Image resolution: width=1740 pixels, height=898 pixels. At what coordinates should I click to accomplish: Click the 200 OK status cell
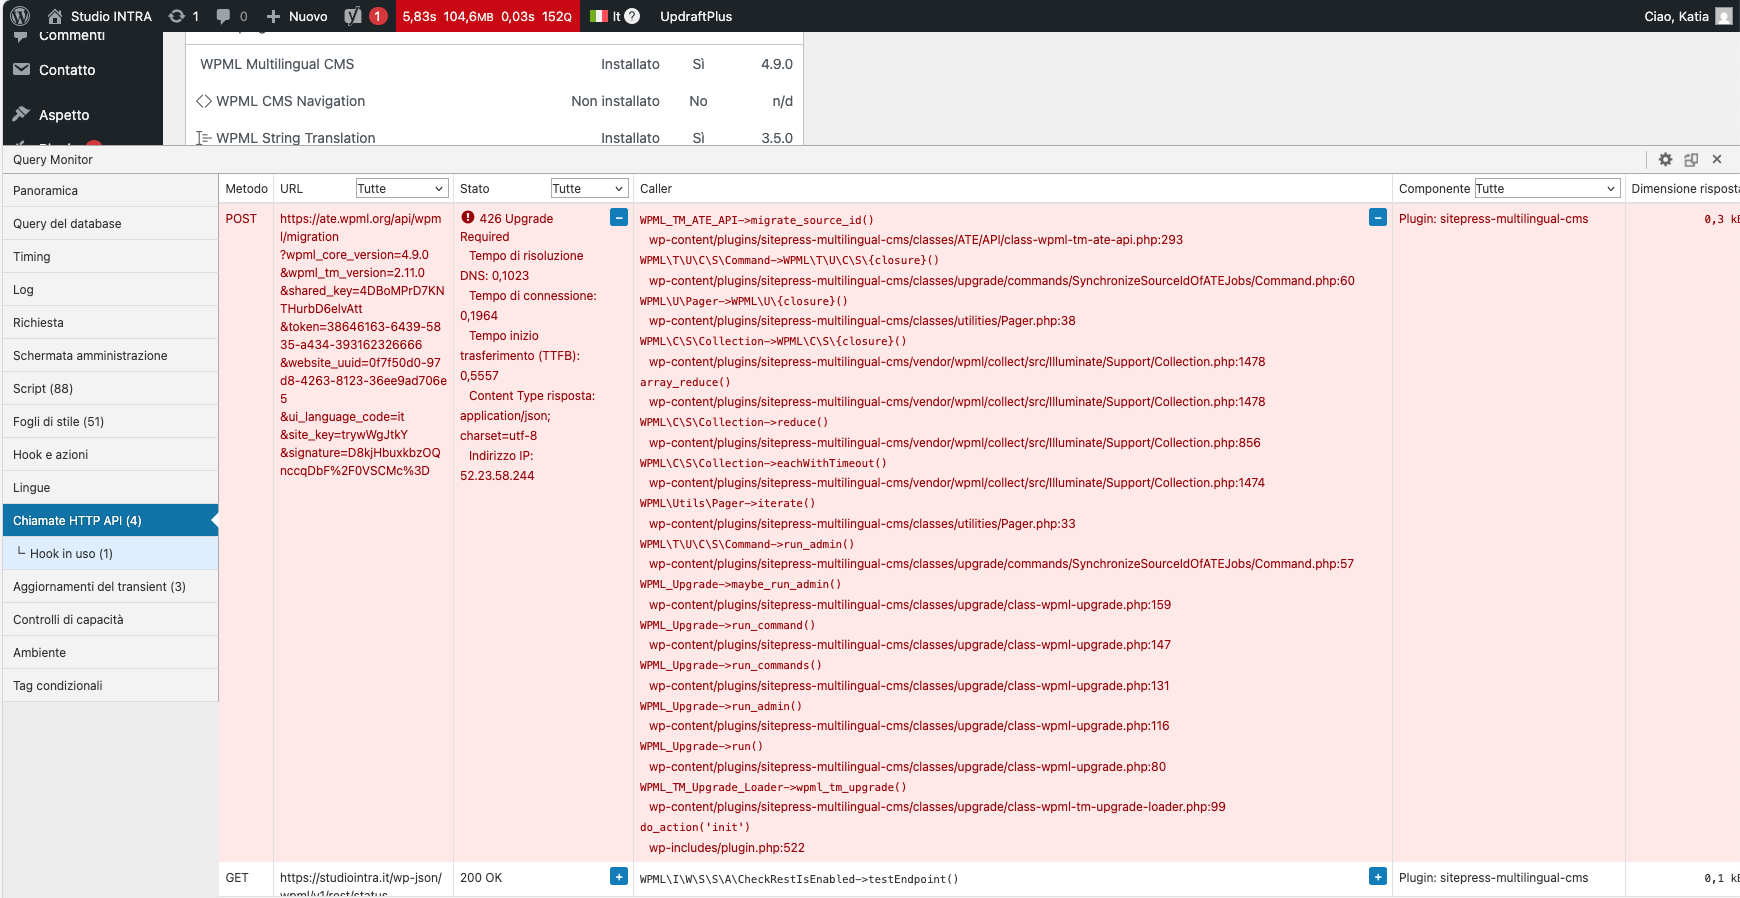[481, 877]
